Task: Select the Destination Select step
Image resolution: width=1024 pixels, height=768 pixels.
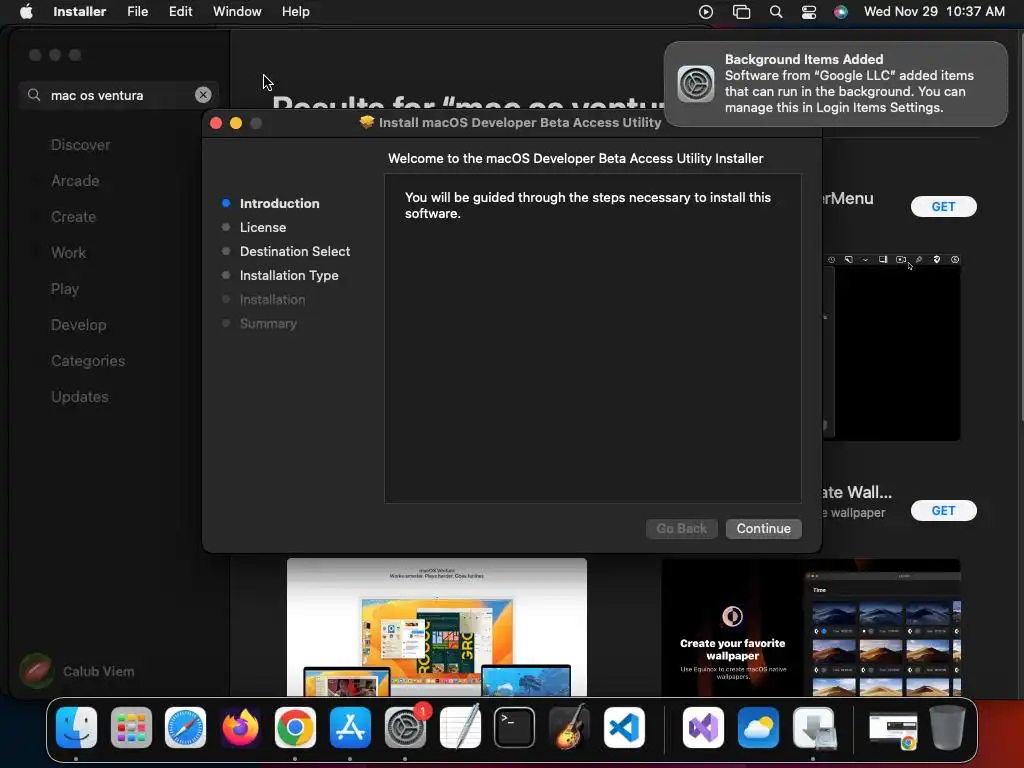Action: point(295,251)
